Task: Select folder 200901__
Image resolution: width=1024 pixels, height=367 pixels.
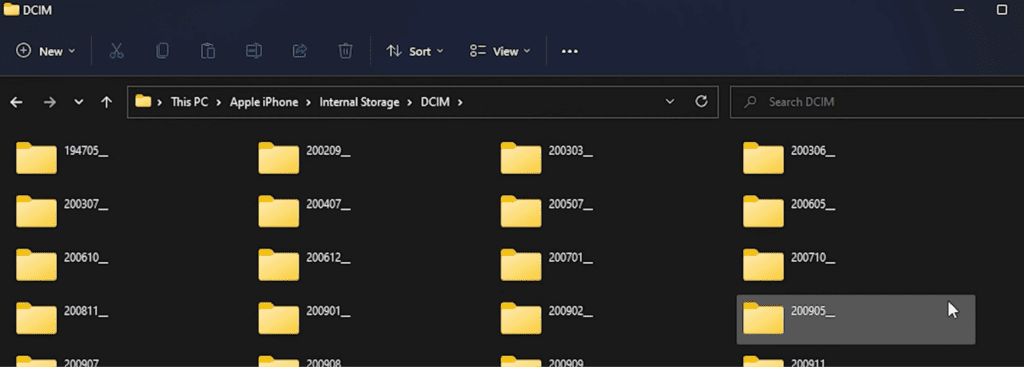Action: tap(304, 318)
